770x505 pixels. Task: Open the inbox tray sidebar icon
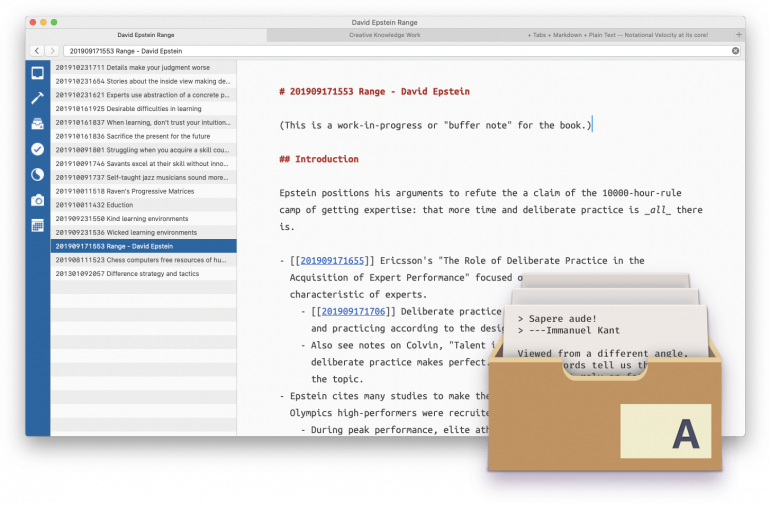(x=37, y=124)
